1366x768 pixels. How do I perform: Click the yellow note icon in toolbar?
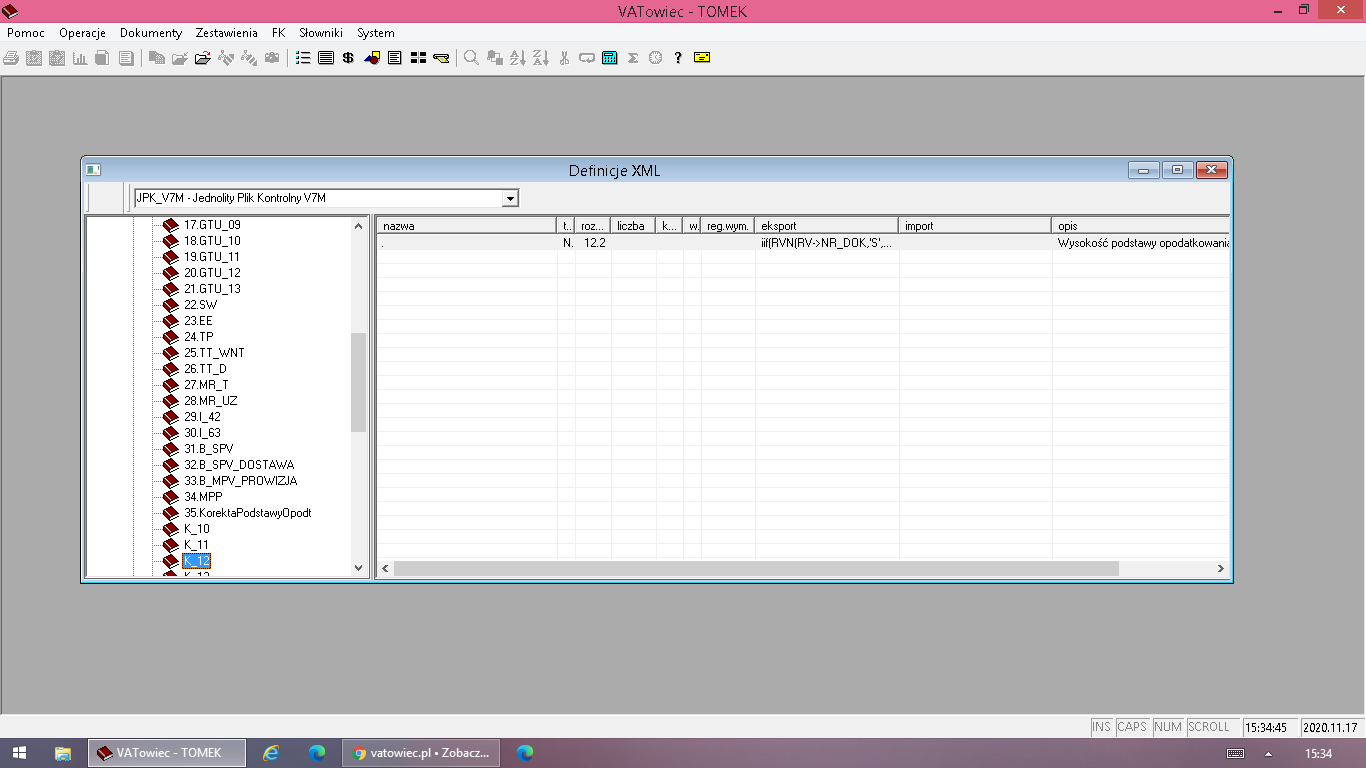pos(702,58)
